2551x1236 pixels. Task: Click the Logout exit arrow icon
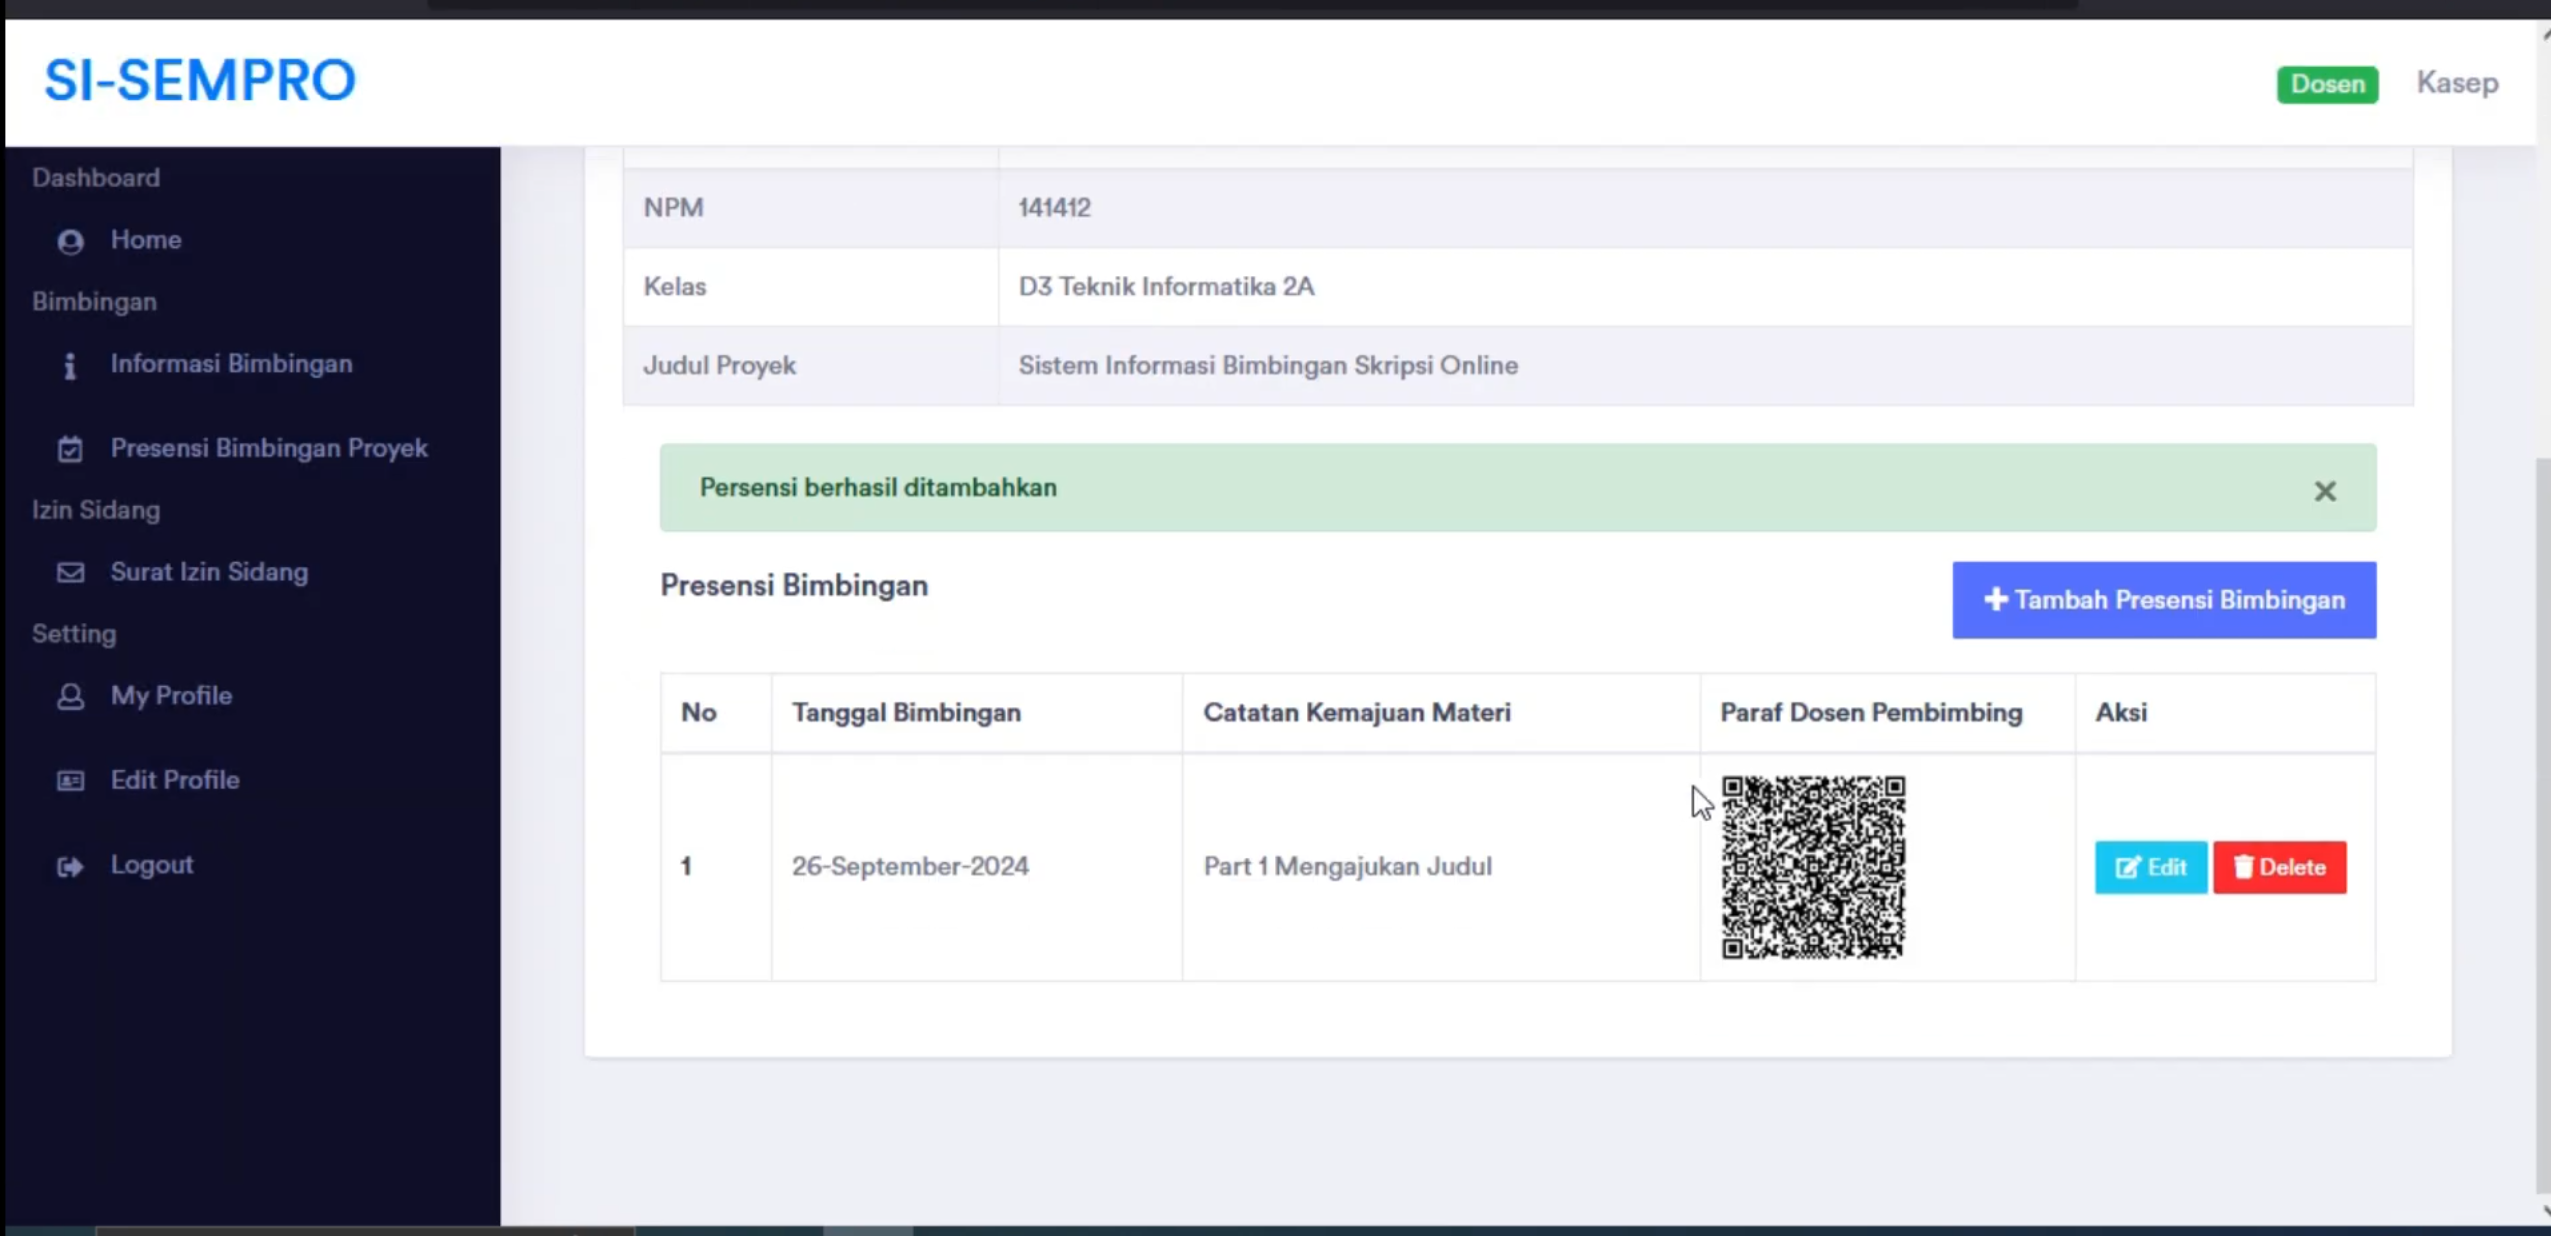point(70,866)
